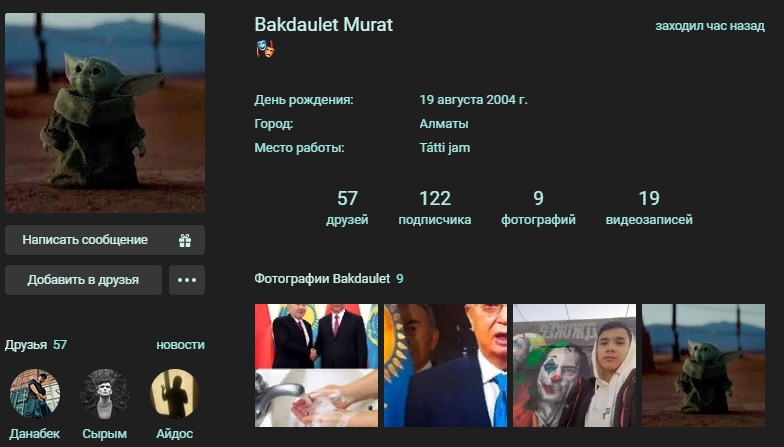Click the profile name Bakdaulet Murat
The width and height of the screenshot is (784, 447).
pos(324,24)
